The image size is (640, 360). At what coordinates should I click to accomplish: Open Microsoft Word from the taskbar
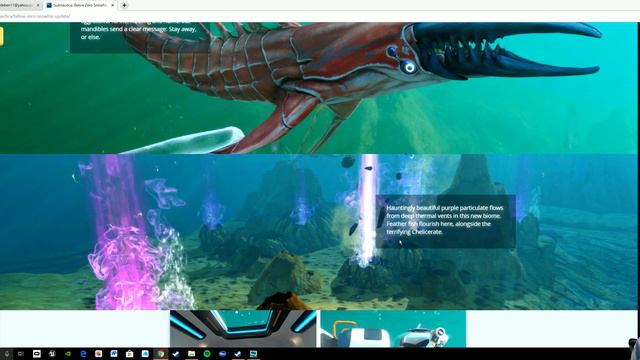point(114,354)
